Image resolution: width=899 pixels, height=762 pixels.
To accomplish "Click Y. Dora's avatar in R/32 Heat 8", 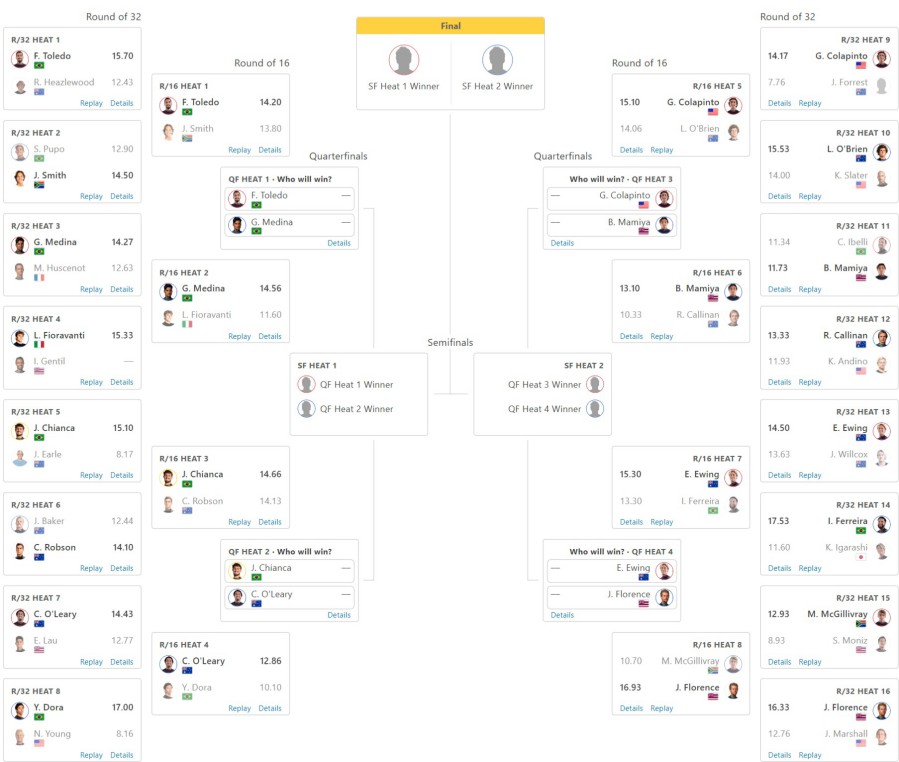I will pos(20,710).
